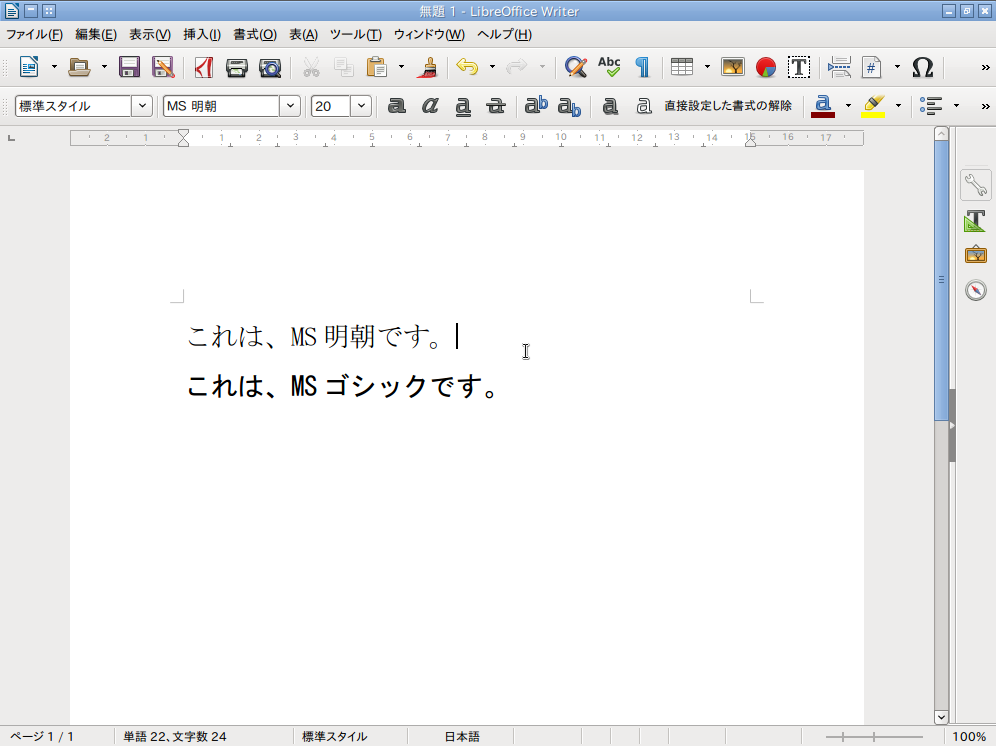Open Print Preview

(270, 67)
